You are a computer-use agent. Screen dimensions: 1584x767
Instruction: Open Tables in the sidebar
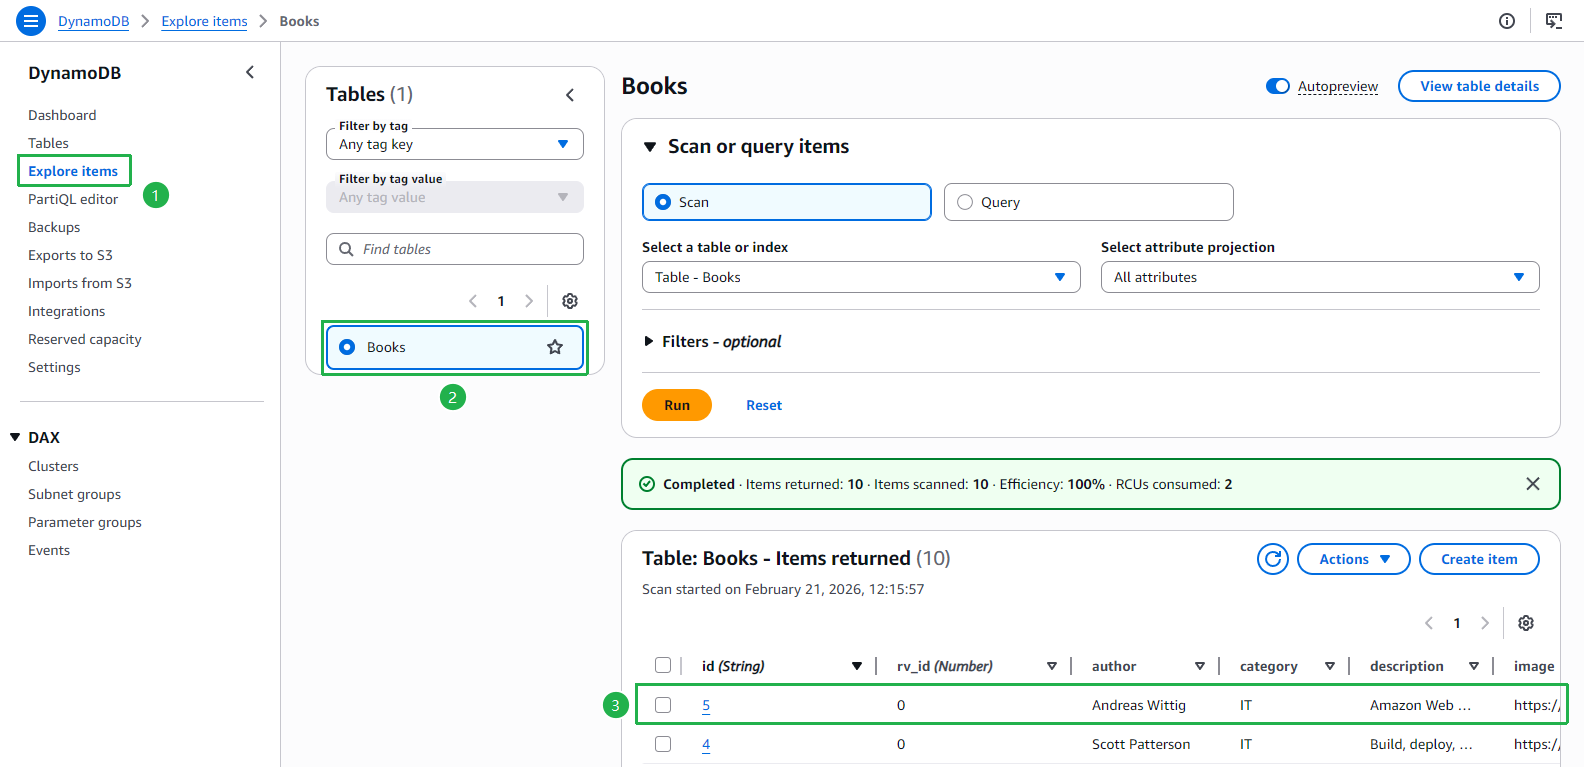[48, 143]
